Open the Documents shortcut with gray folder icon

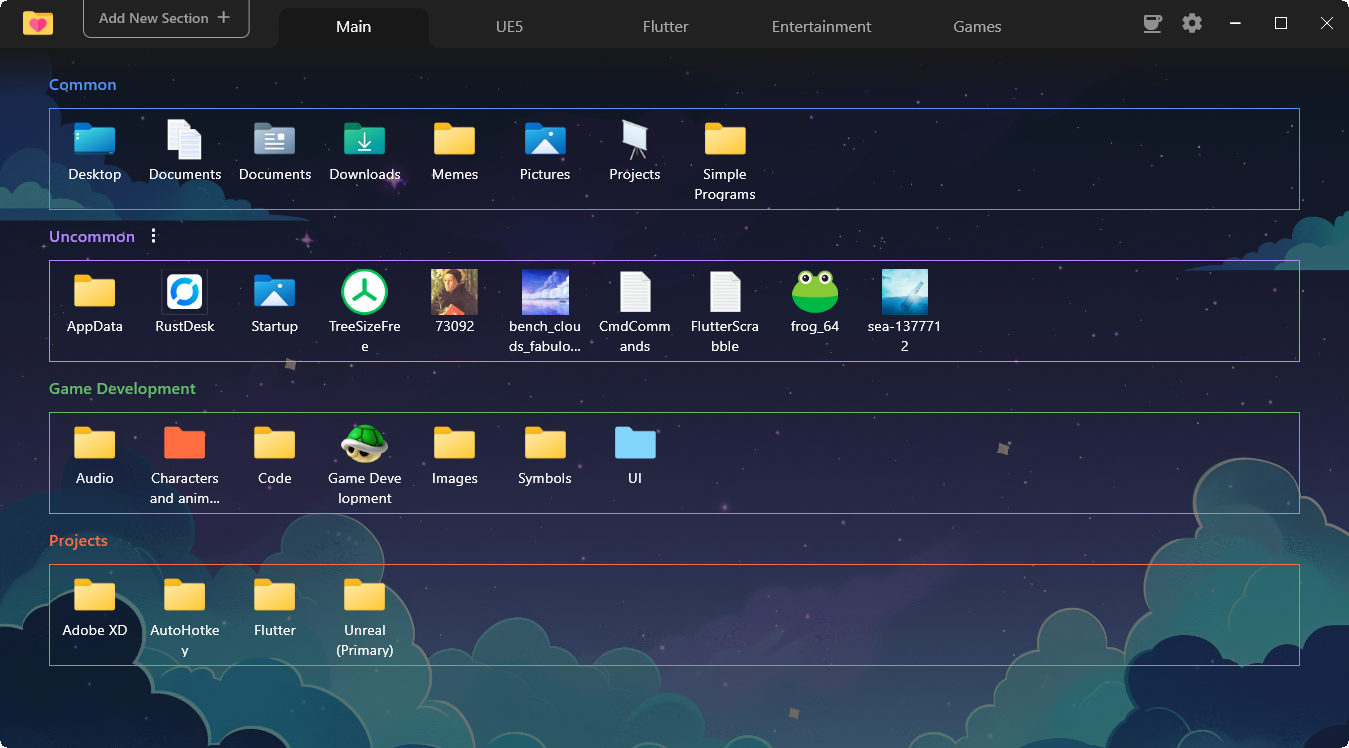click(275, 153)
